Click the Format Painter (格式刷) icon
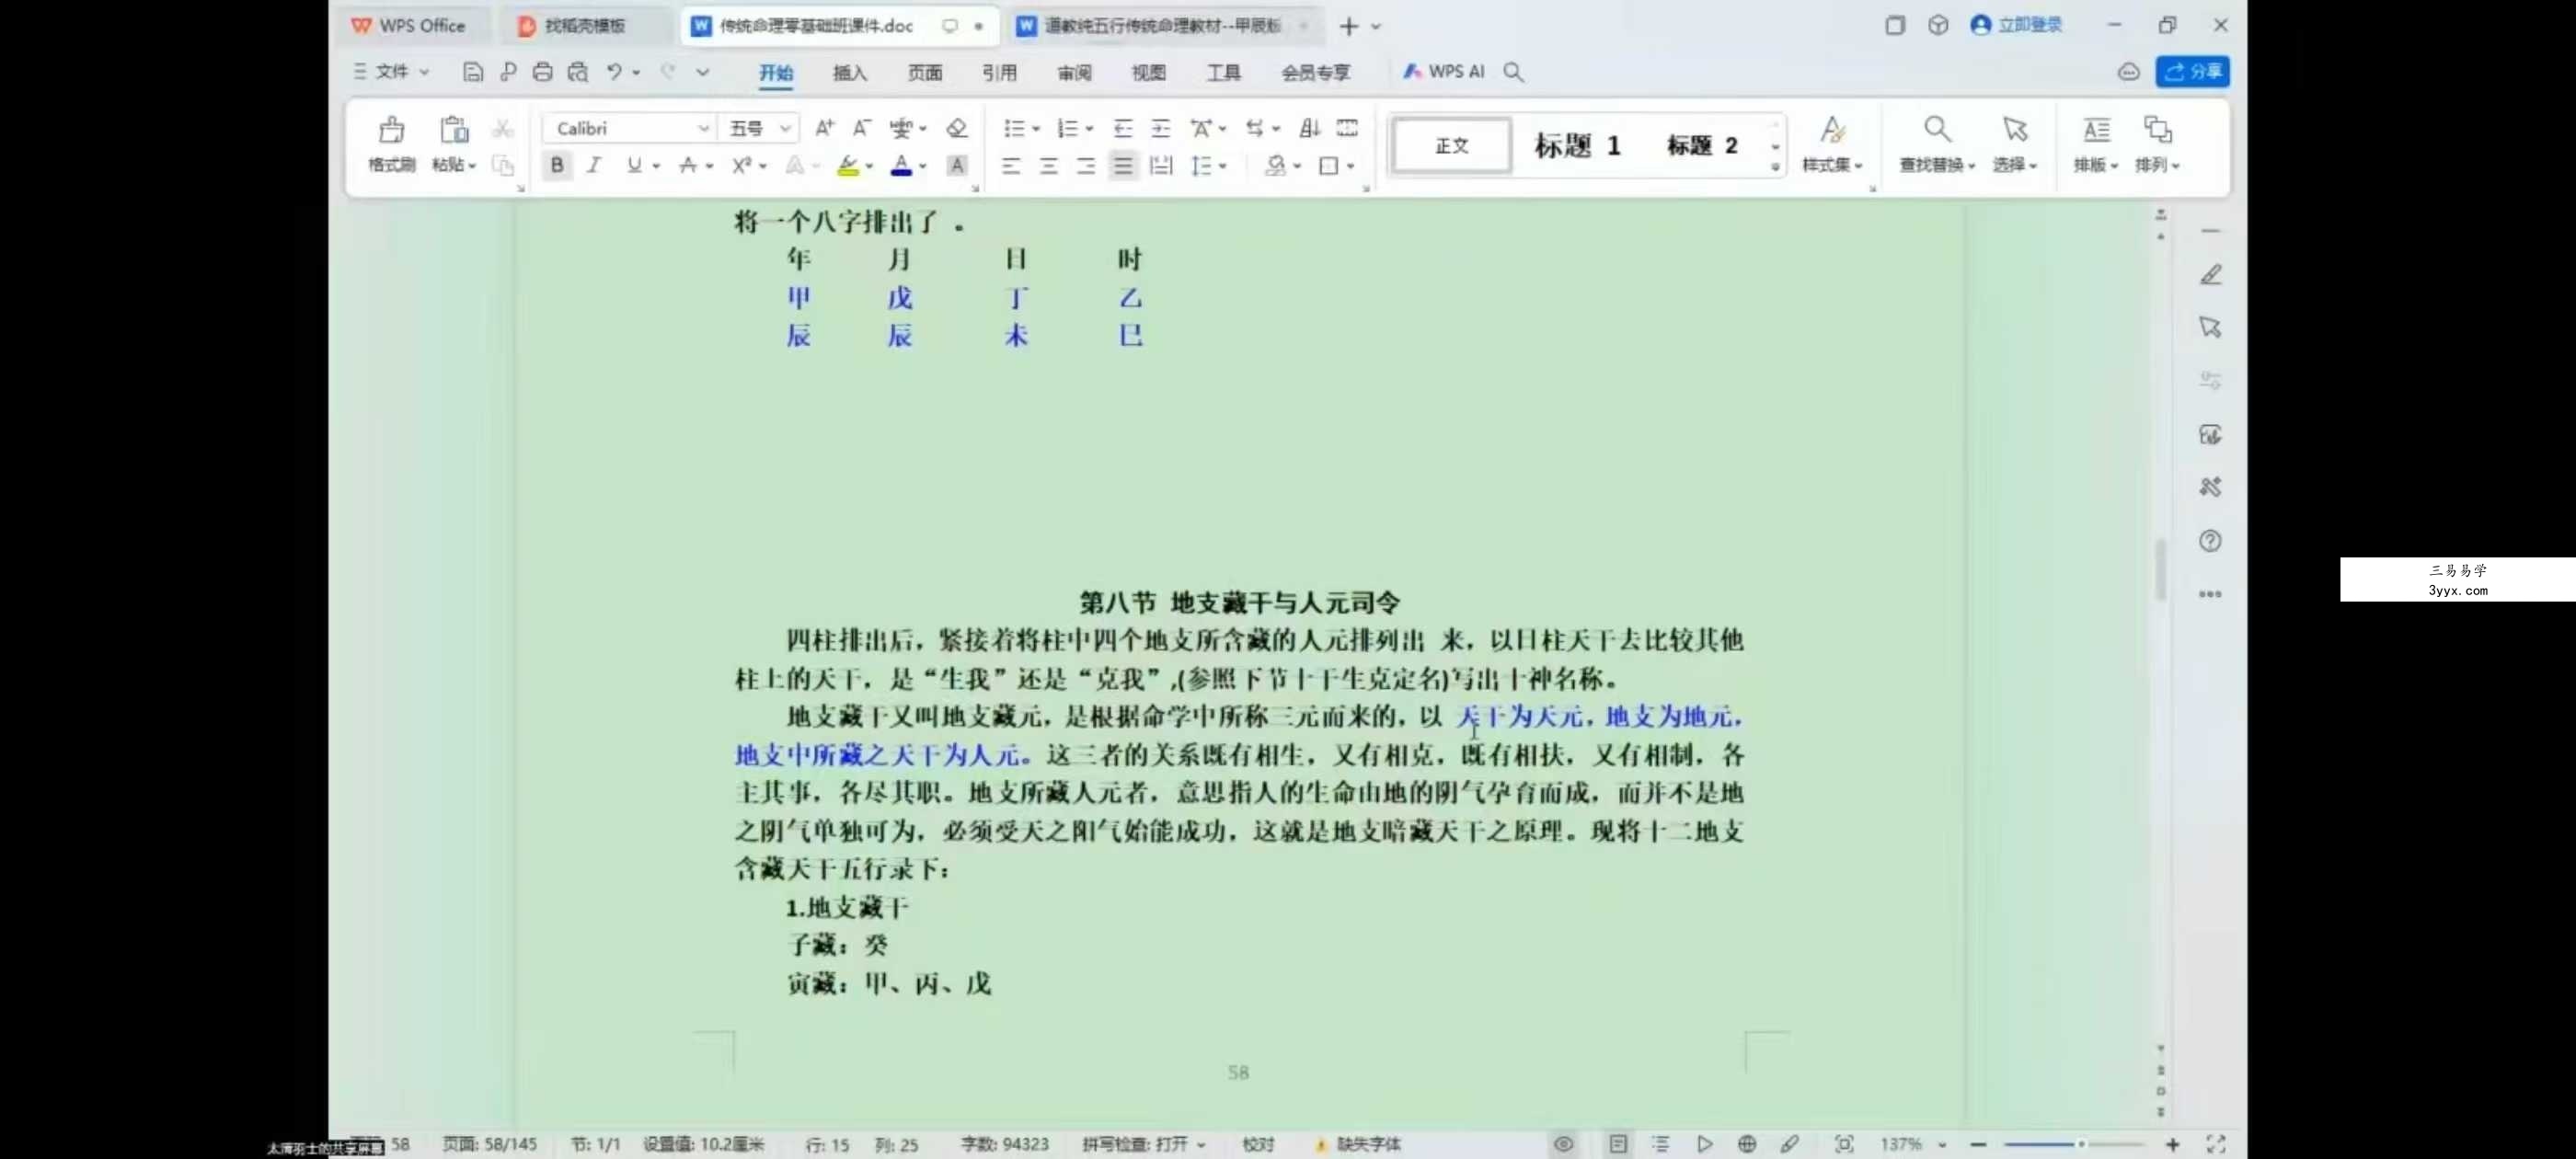This screenshot has height=1159, width=2576. click(391, 130)
